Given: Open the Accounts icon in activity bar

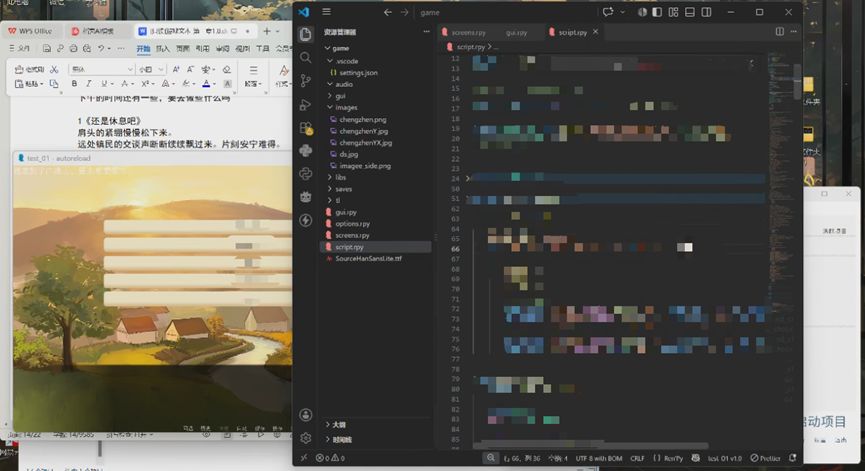Looking at the screenshot, I should [306, 415].
